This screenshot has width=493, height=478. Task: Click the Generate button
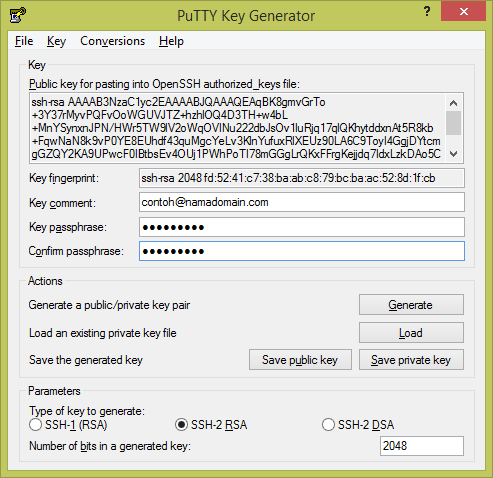(x=411, y=305)
